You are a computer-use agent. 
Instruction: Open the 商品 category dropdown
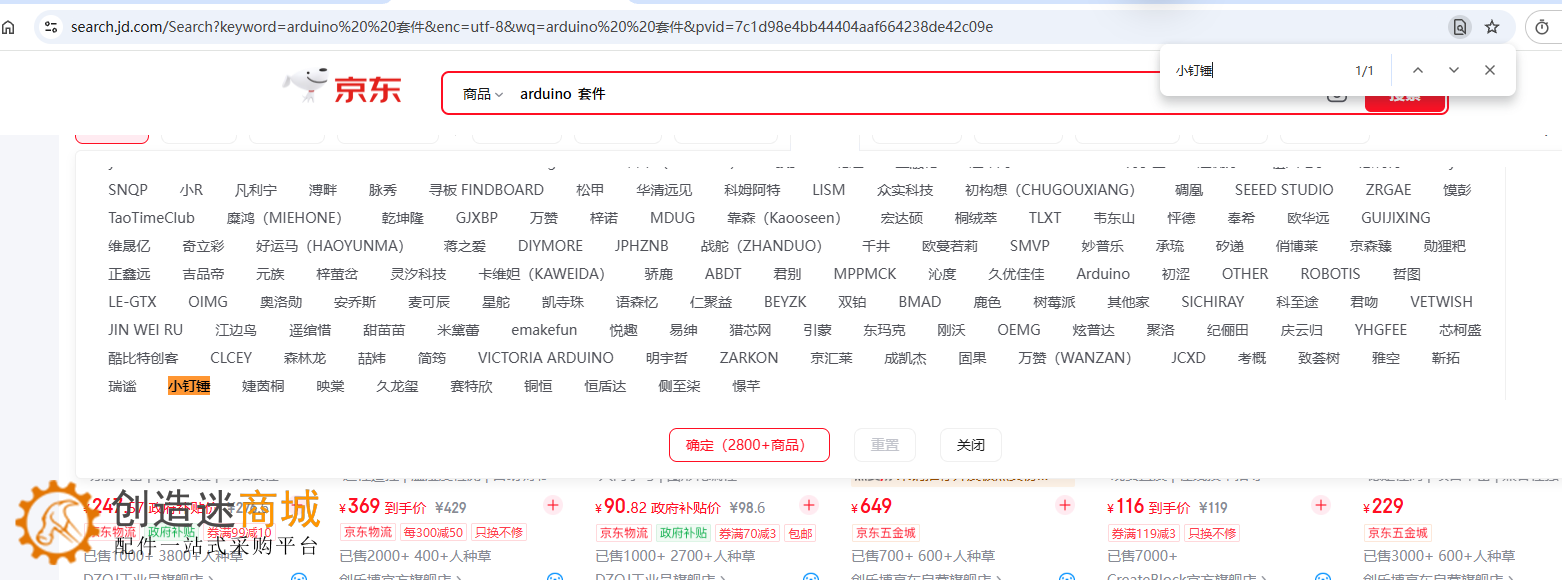(x=481, y=93)
